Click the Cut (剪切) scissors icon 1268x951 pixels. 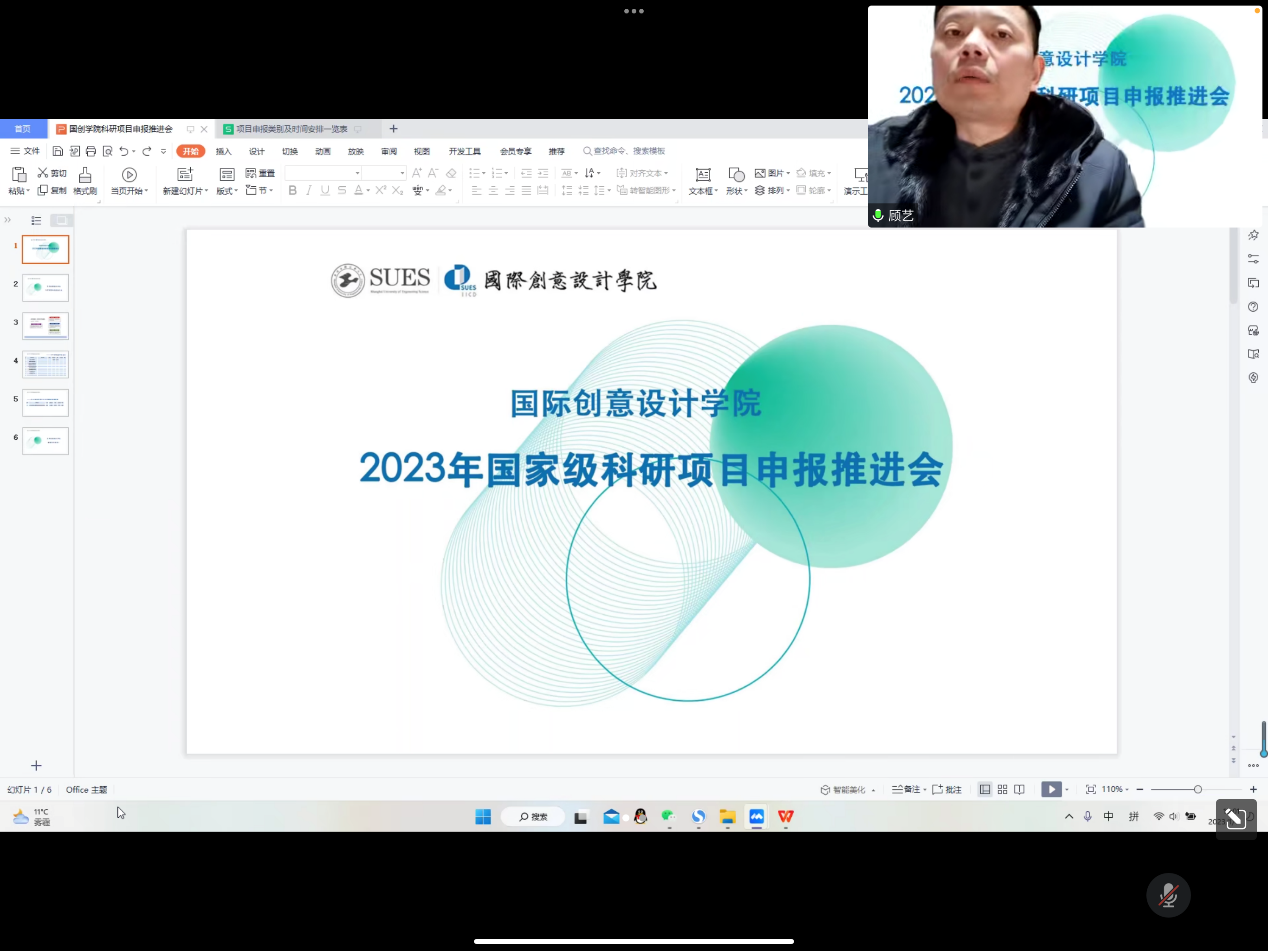[43, 173]
